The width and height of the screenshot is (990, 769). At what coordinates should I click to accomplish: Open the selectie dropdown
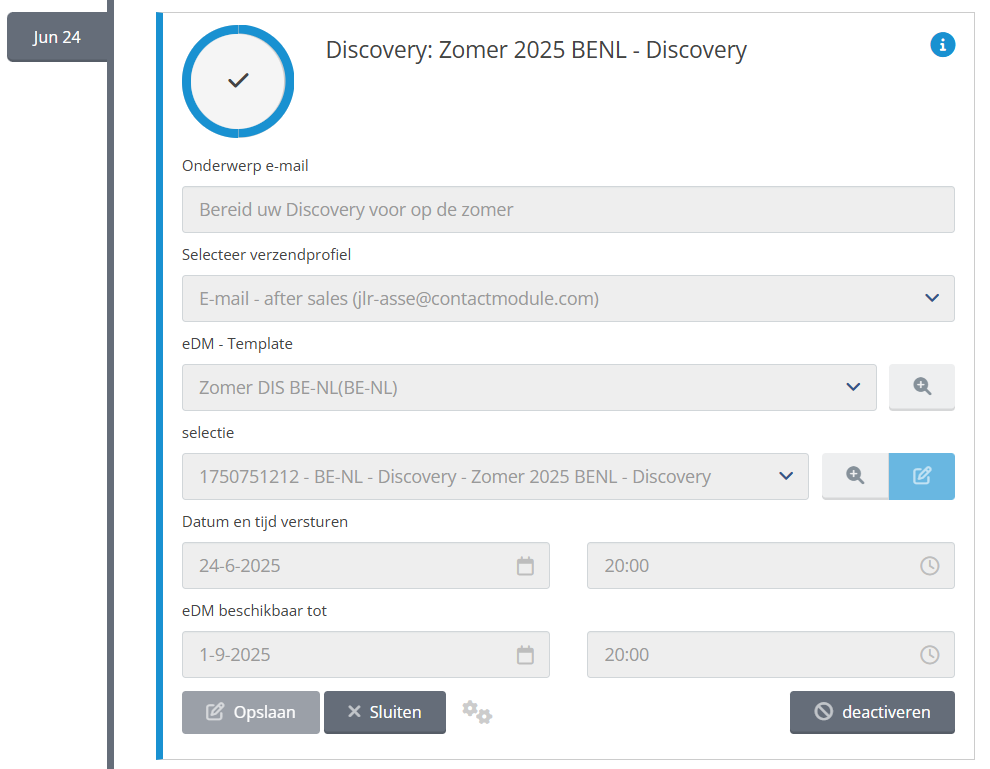(495, 476)
